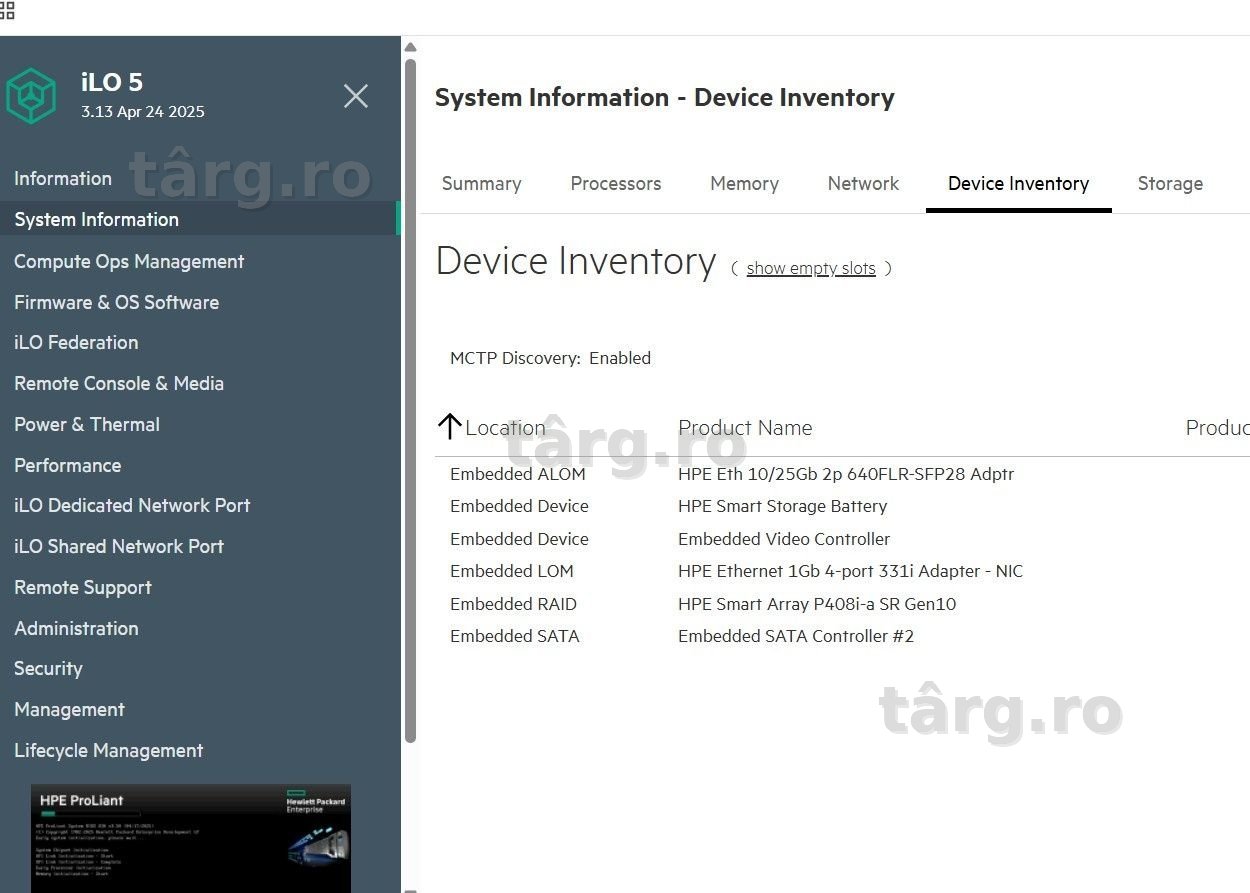The width and height of the screenshot is (1250, 893).
Task: Go to Firmware & OS Software
Action: tap(116, 302)
